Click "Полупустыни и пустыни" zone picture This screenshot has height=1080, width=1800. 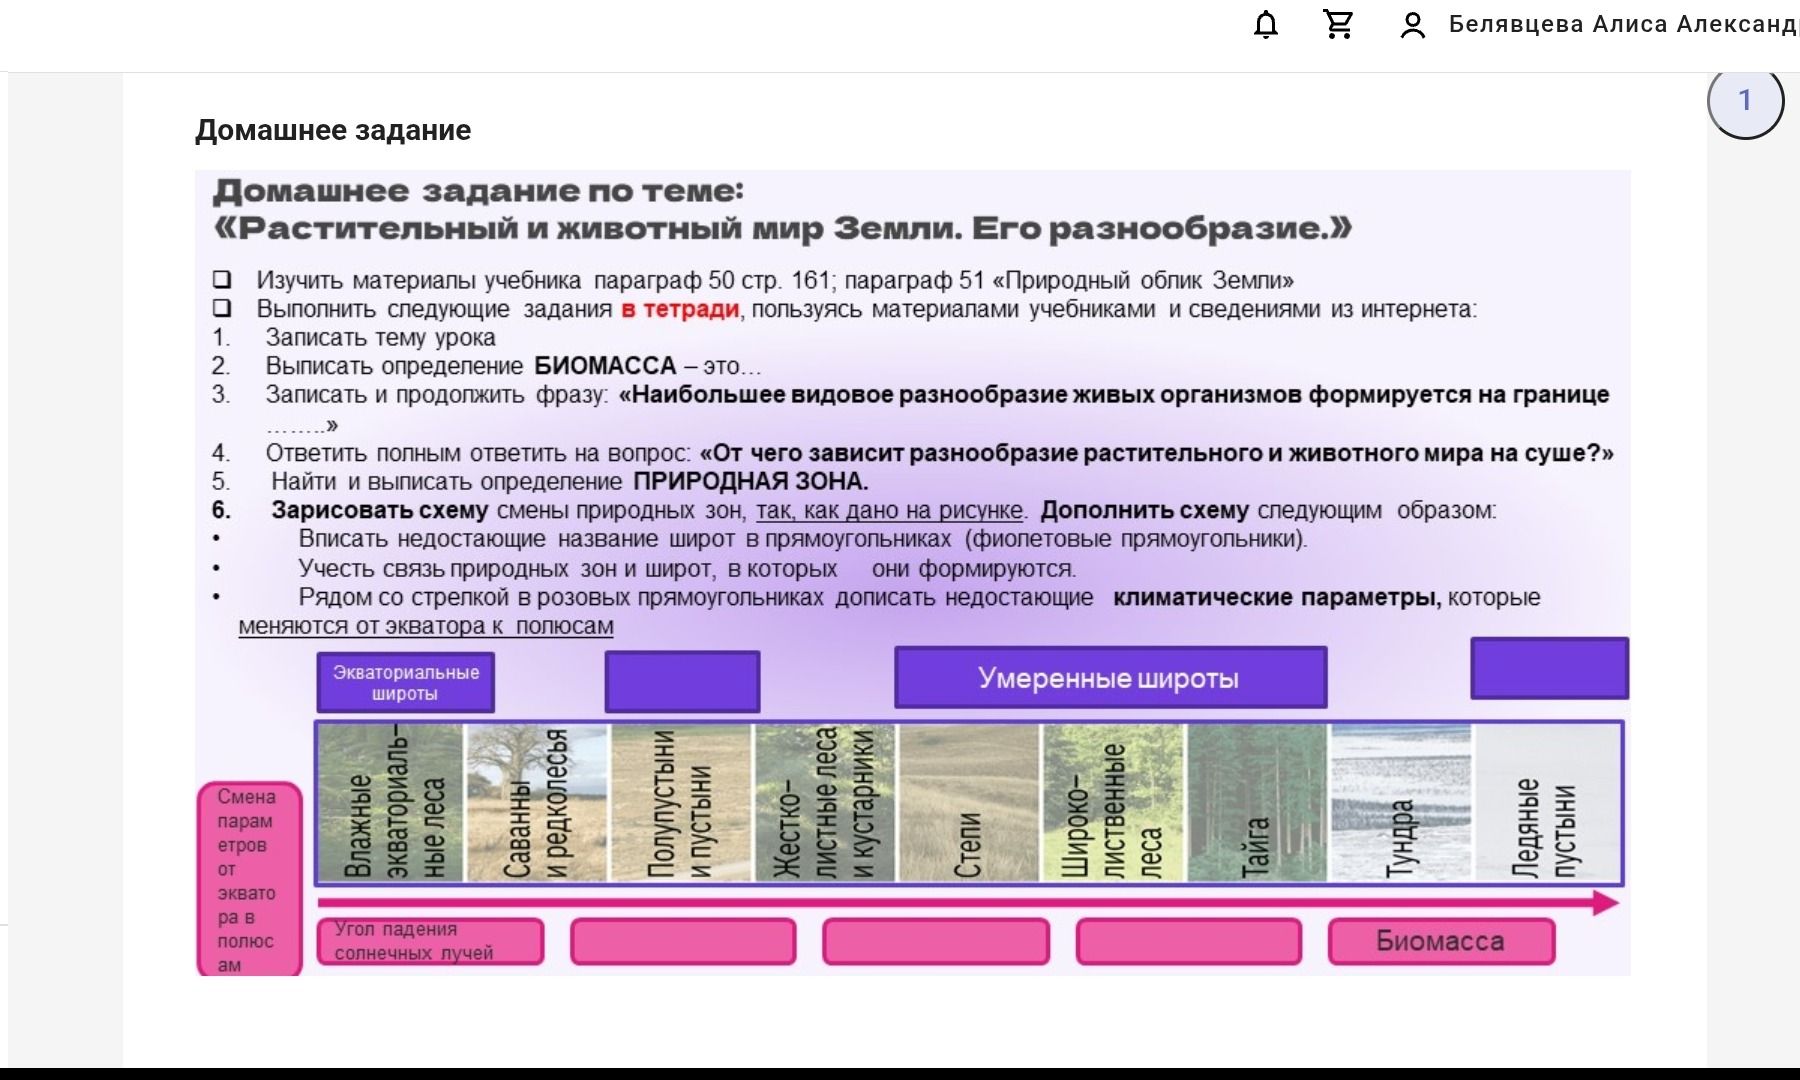pos(681,803)
